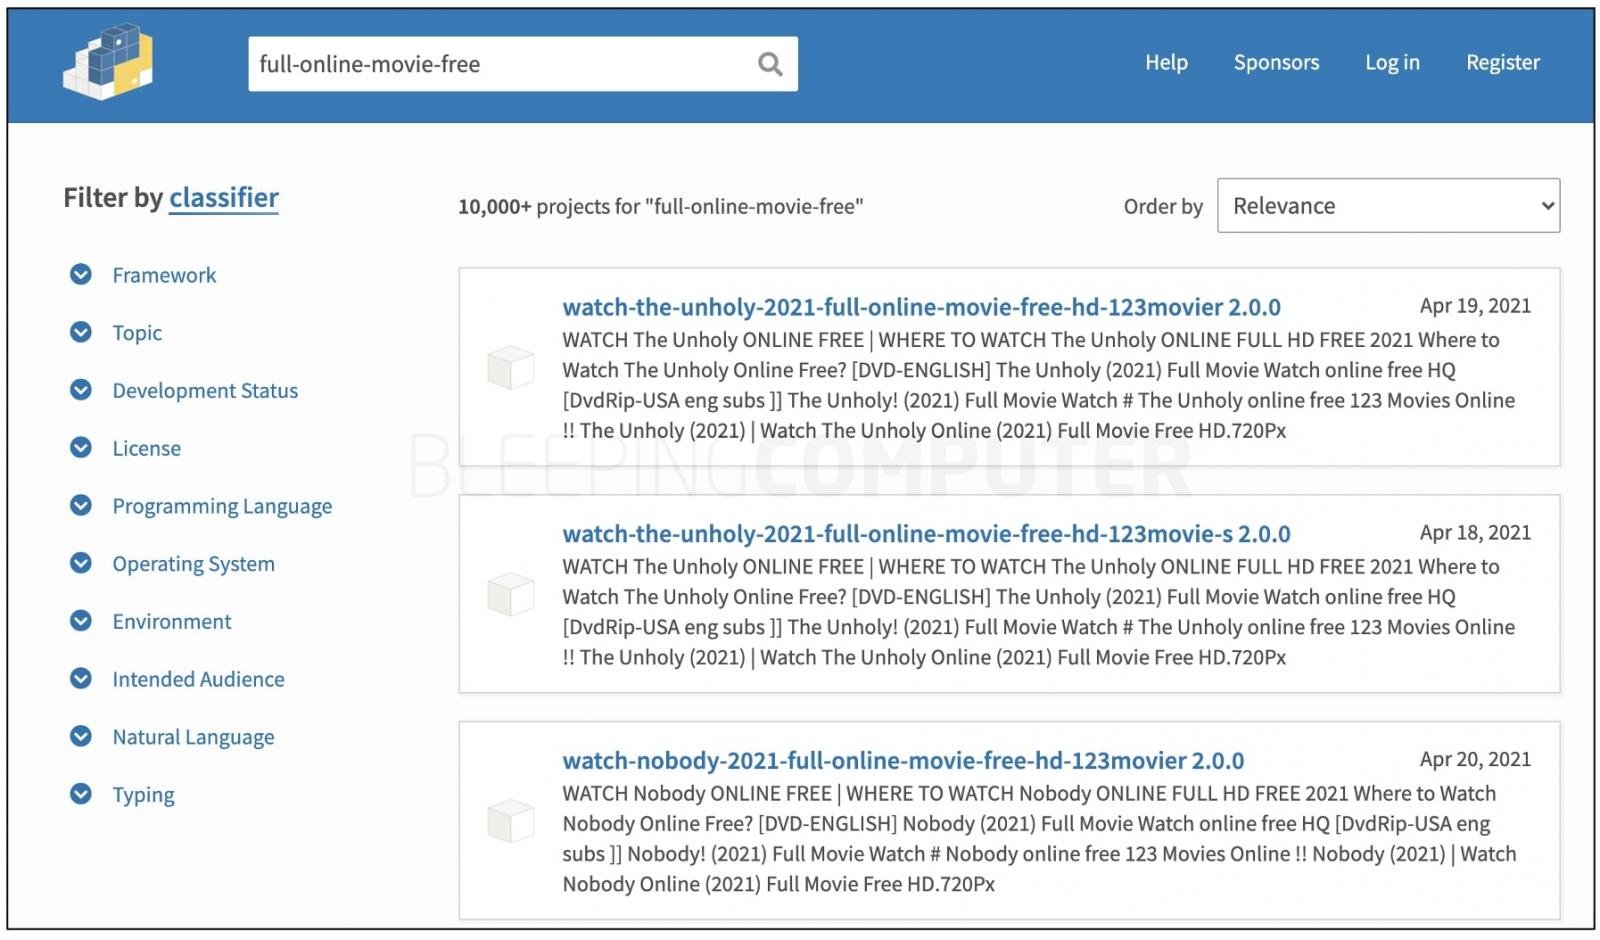Open the Help menu item
The width and height of the screenshot is (1600, 940).
click(x=1166, y=62)
